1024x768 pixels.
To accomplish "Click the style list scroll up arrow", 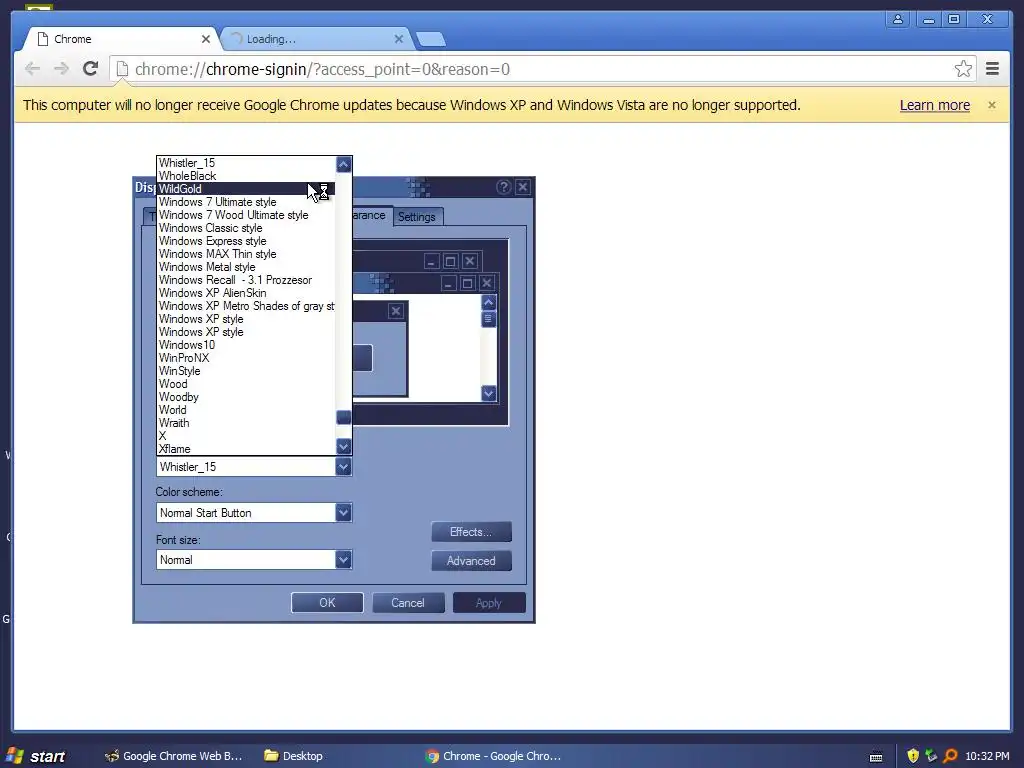I will 344,165.
